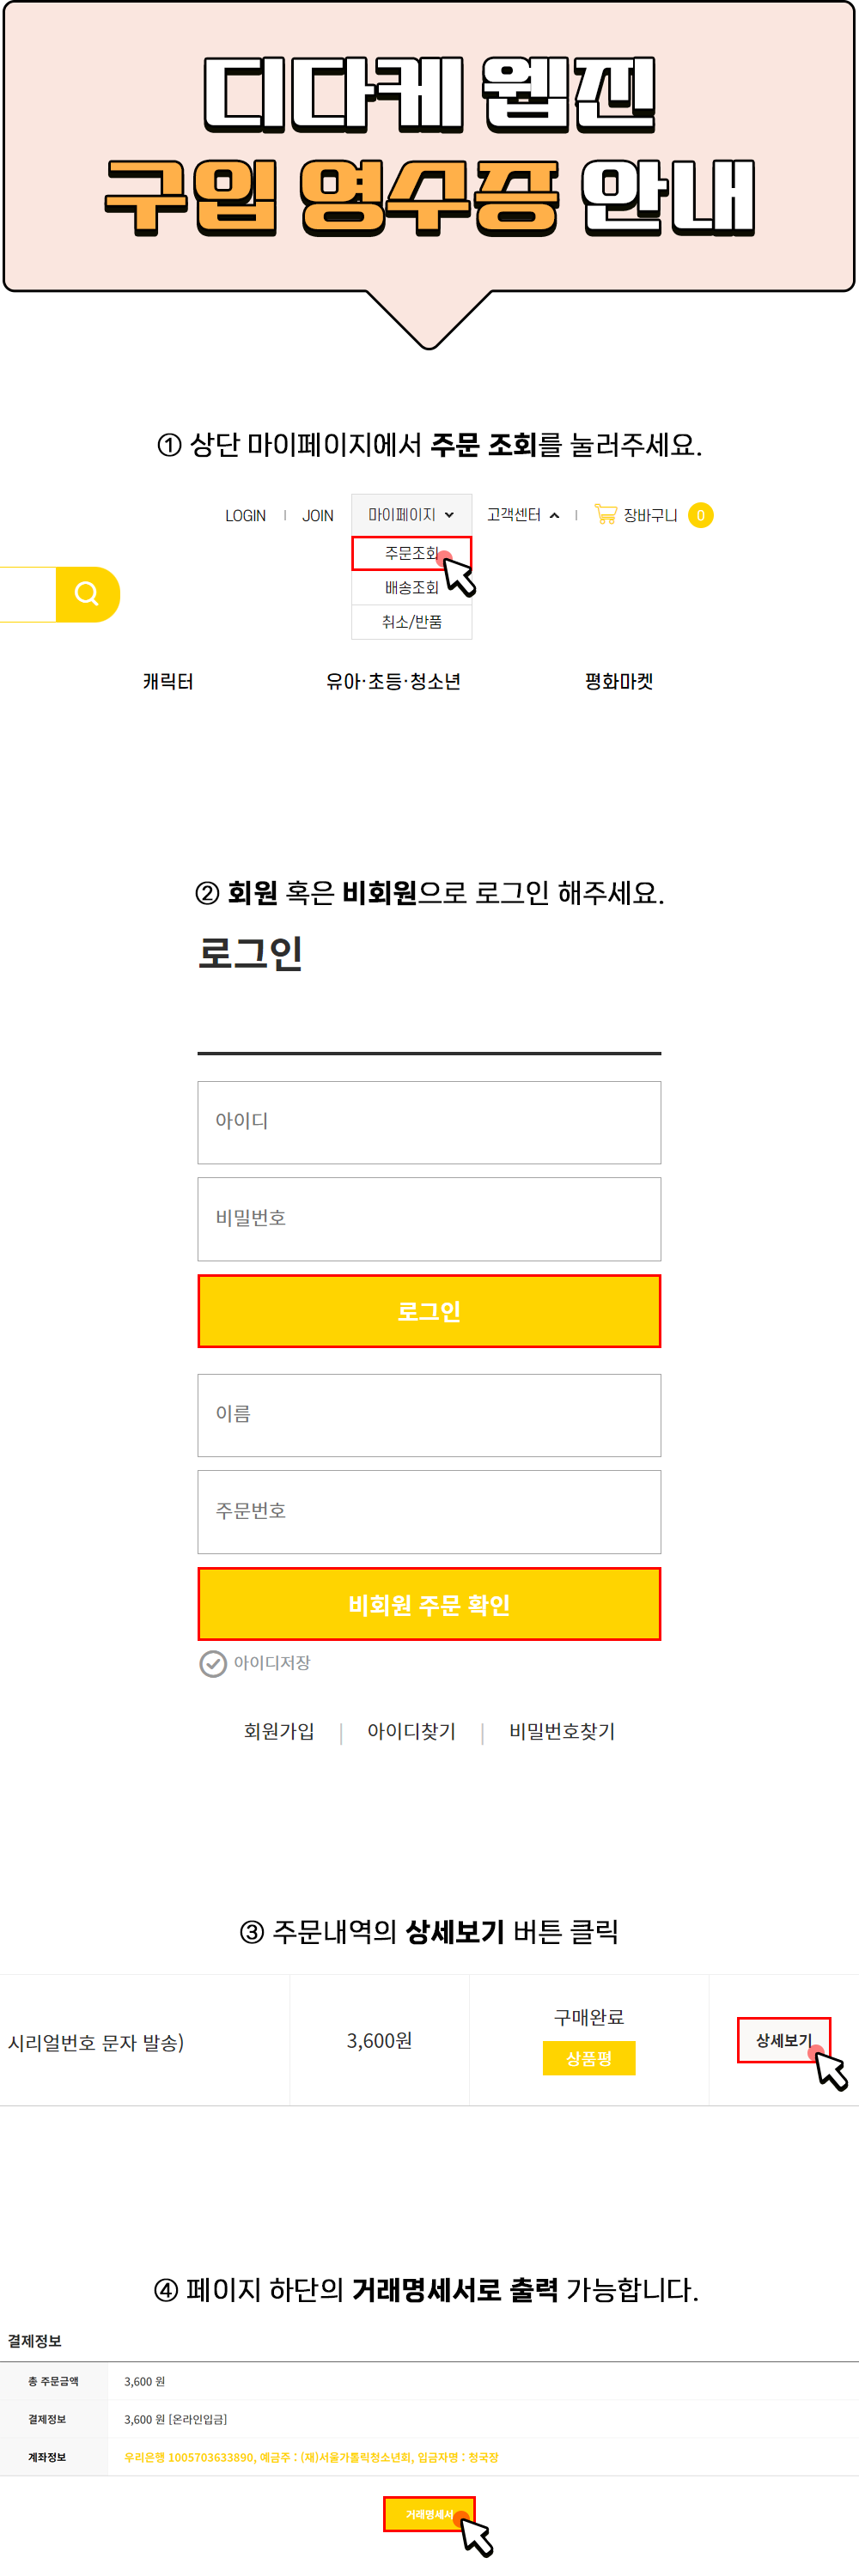Open the shopping cart icon
The height and width of the screenshot is (2576, 859).
[605, 514]
